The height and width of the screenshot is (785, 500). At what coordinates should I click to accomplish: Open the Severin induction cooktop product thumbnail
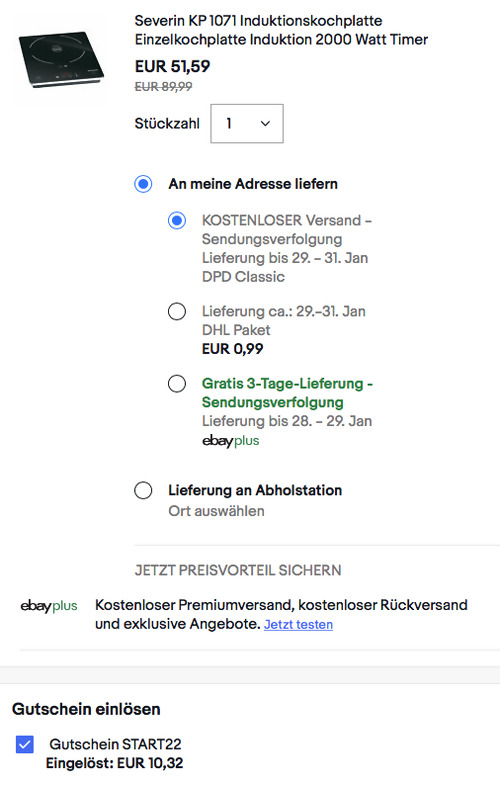(x=61, y=61)
